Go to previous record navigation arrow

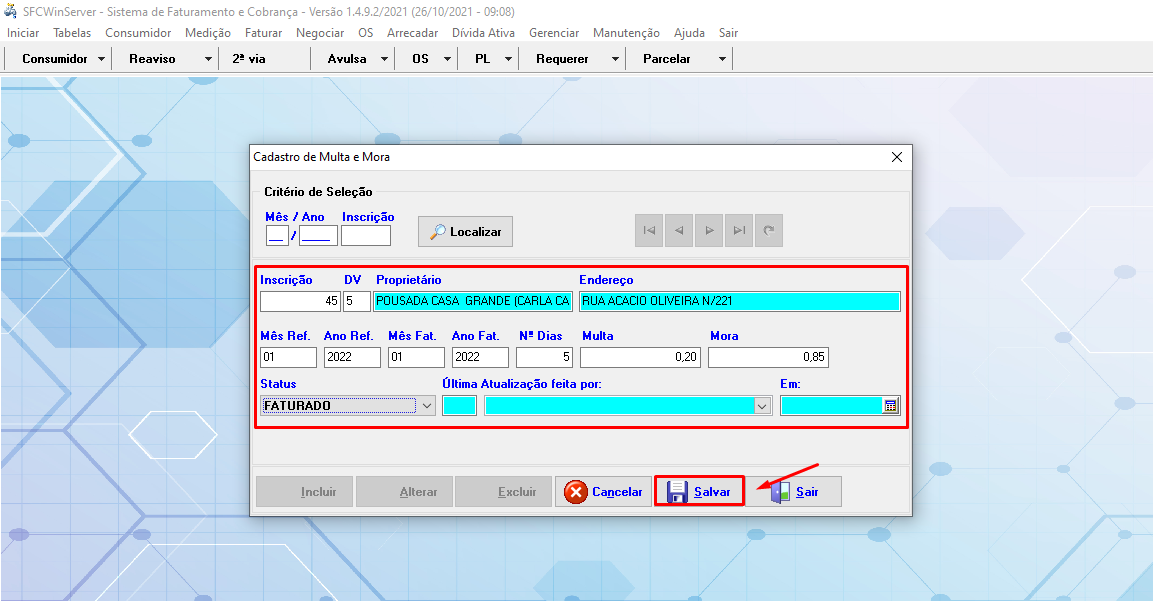679,231
